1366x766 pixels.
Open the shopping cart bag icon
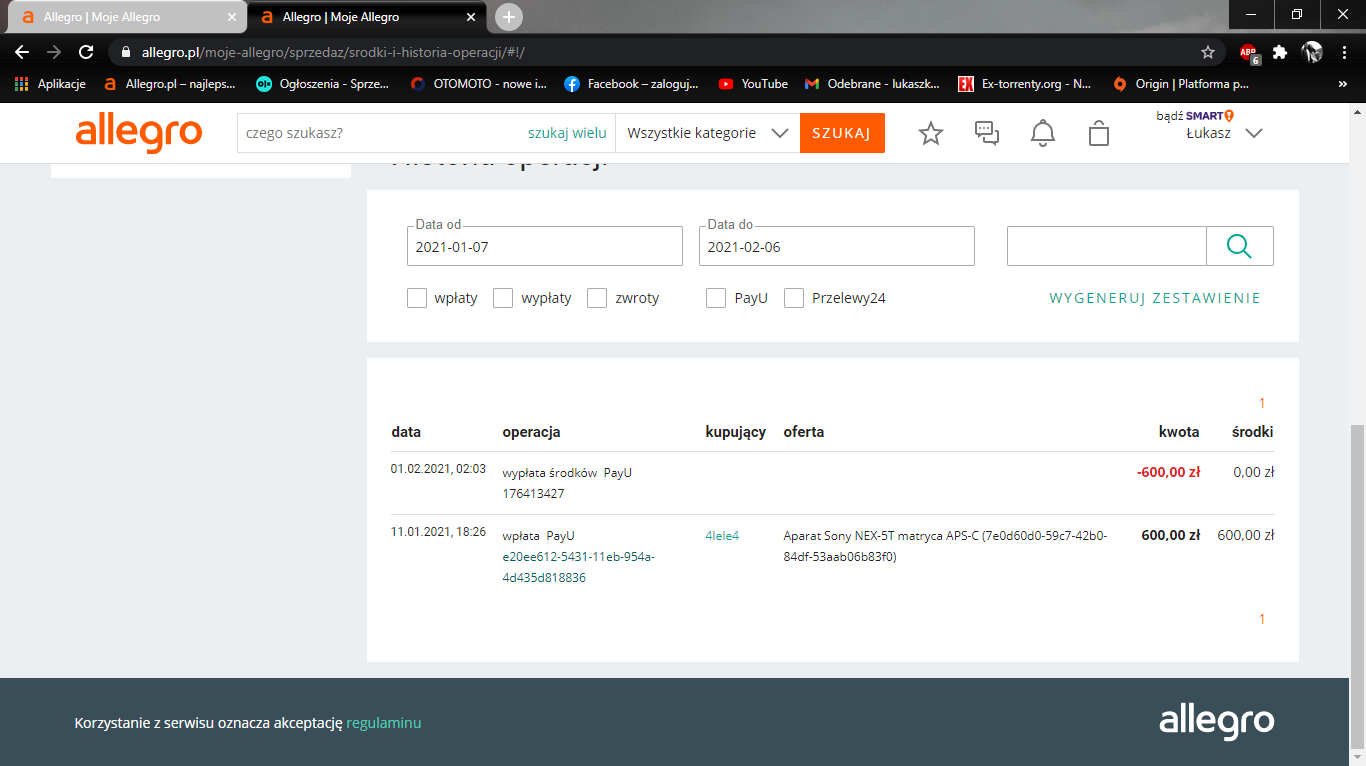[1099, 133]
